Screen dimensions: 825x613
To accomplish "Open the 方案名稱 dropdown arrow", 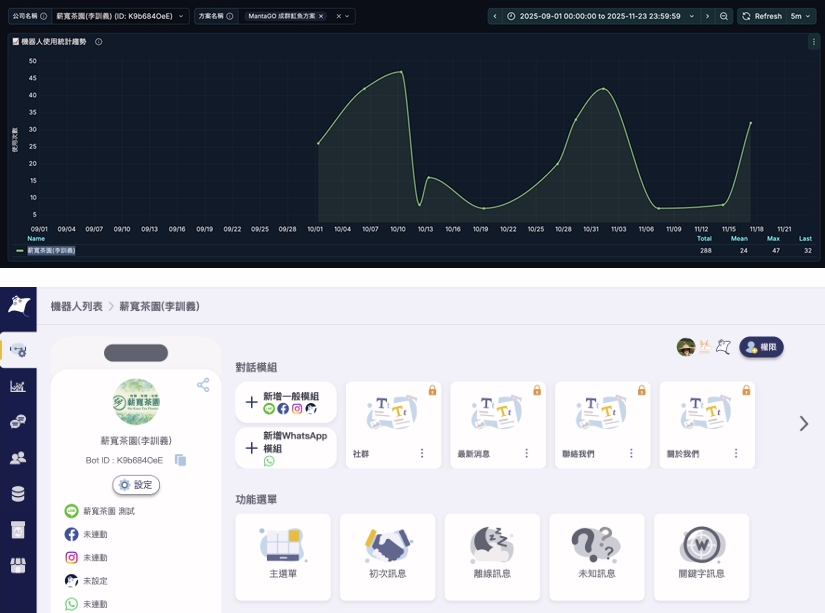I will point(349,16).
